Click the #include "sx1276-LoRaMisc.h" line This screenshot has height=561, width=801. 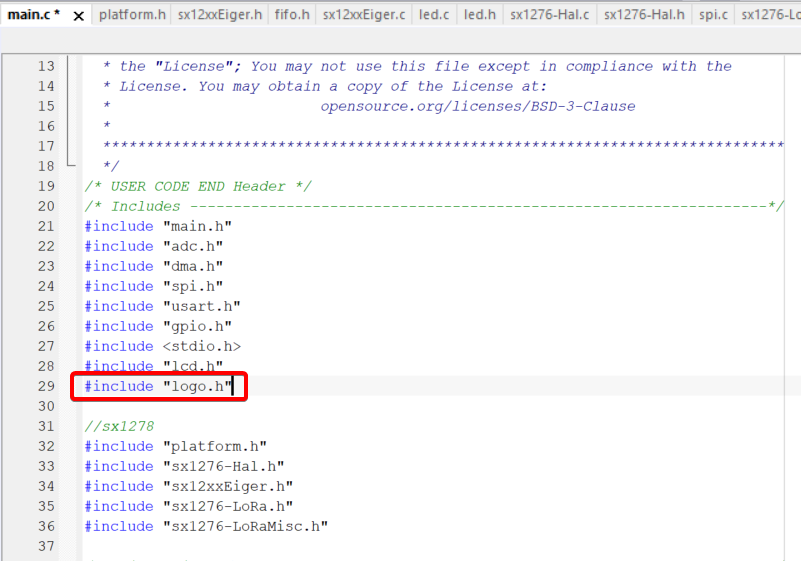(206, 526)
